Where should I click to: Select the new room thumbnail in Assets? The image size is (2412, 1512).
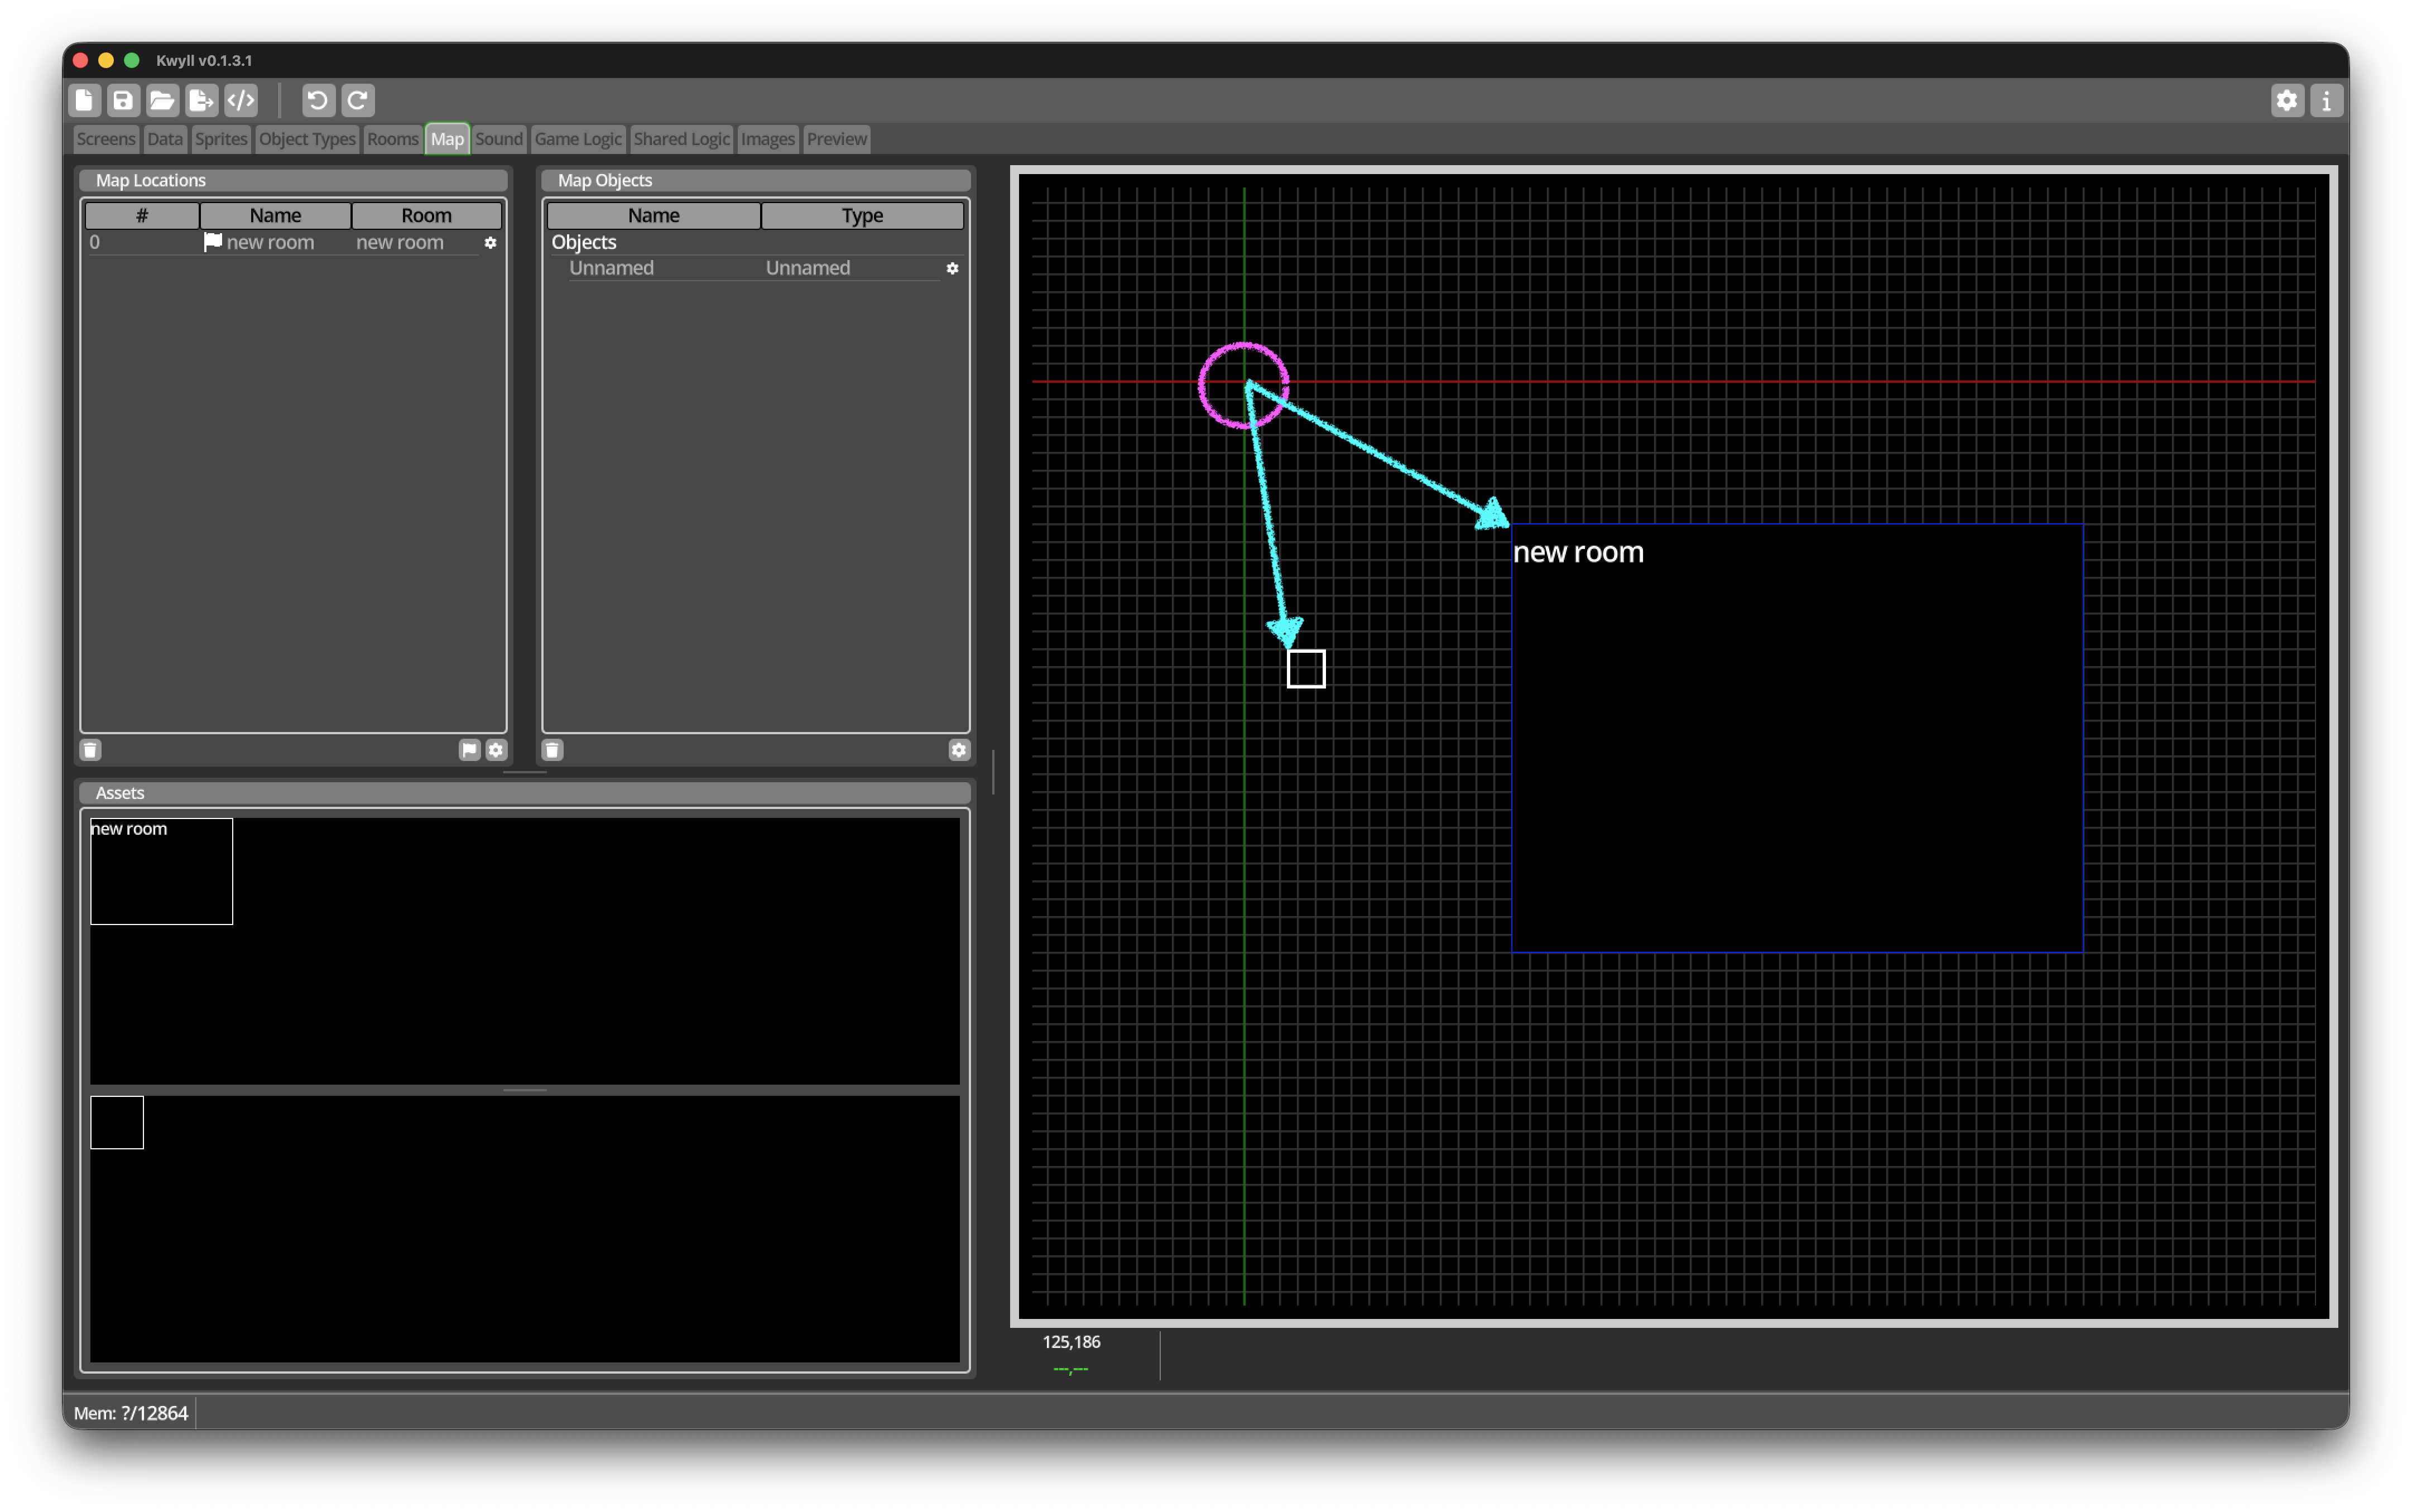[x=161, y=871]
